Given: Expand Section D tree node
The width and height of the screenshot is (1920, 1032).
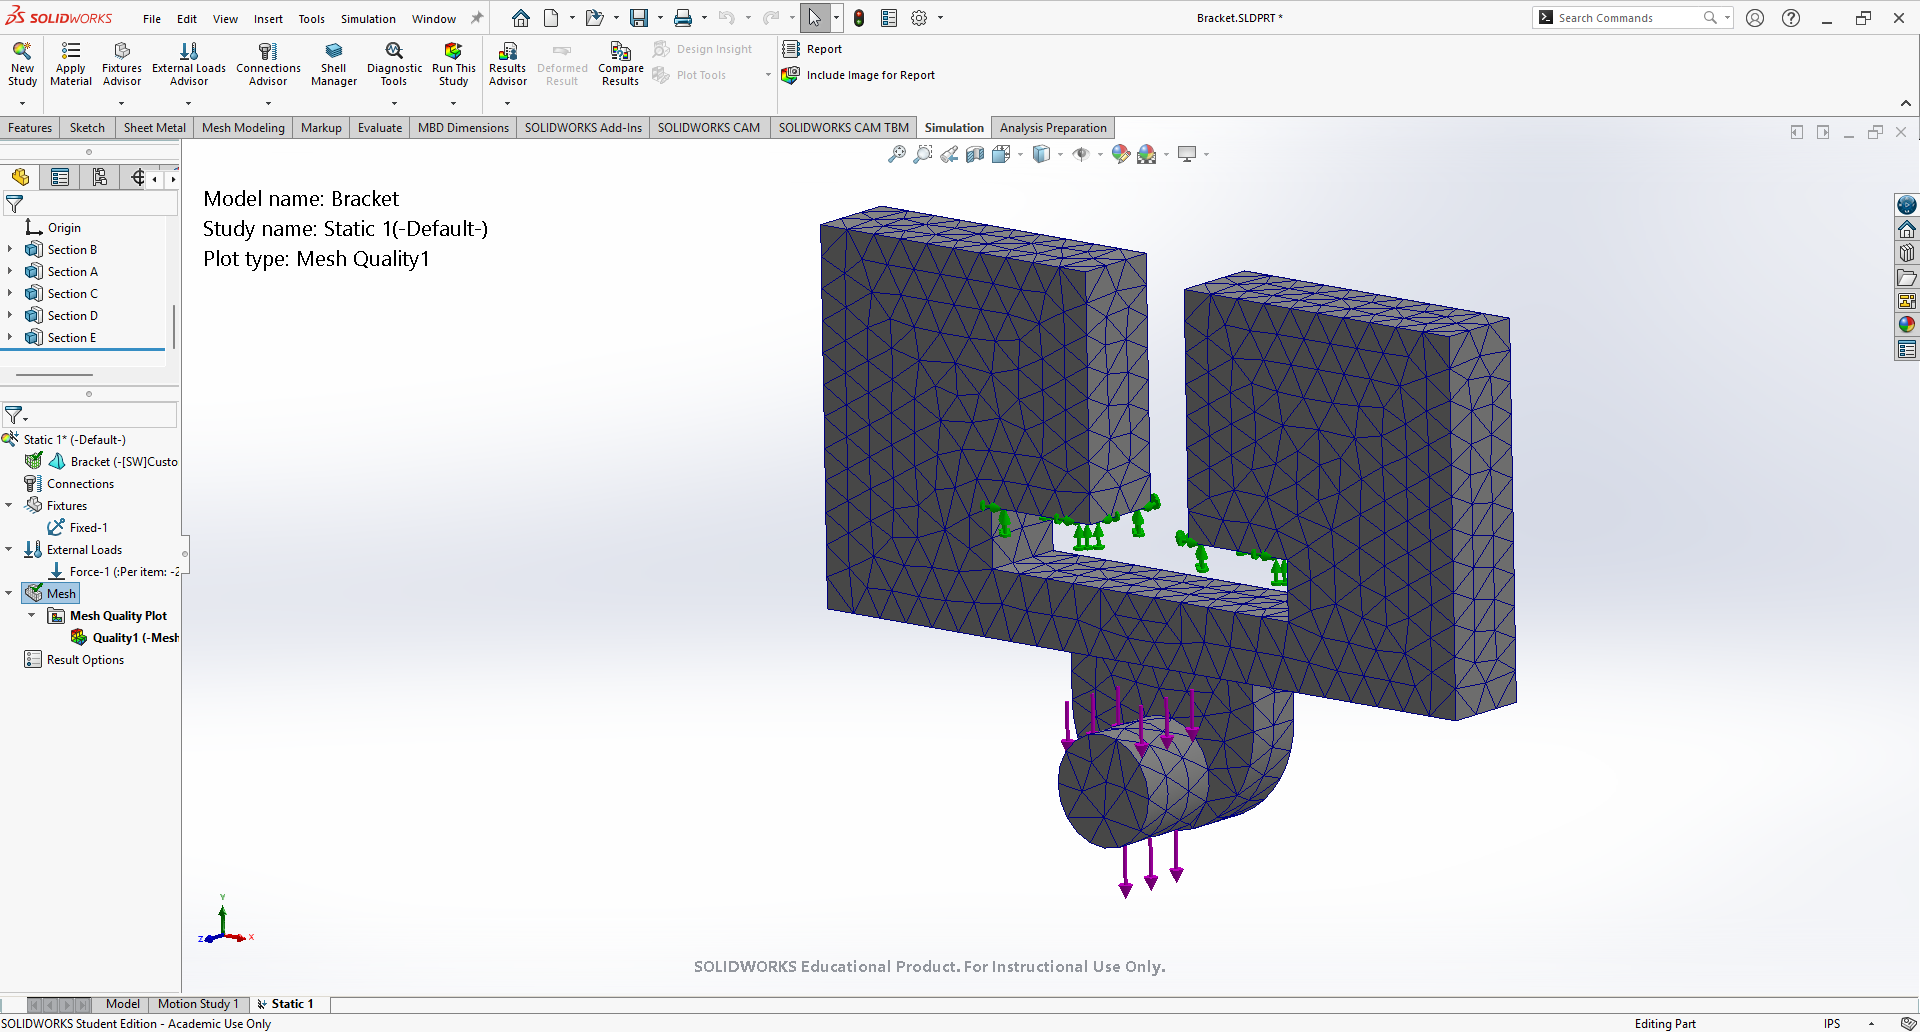Looking at the screenshot, I should (x=10, y=316).
